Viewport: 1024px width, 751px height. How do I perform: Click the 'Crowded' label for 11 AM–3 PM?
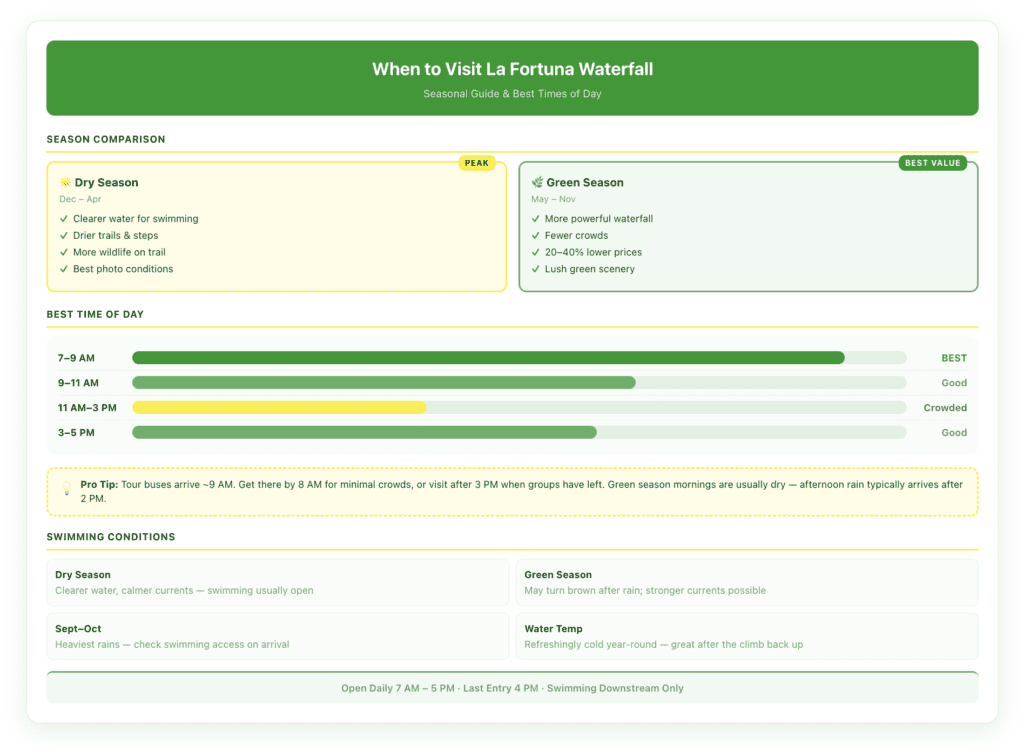(947, 407)
